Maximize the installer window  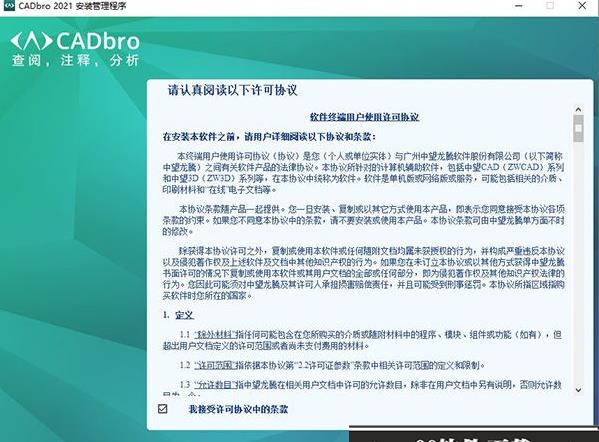click(550, 6)
